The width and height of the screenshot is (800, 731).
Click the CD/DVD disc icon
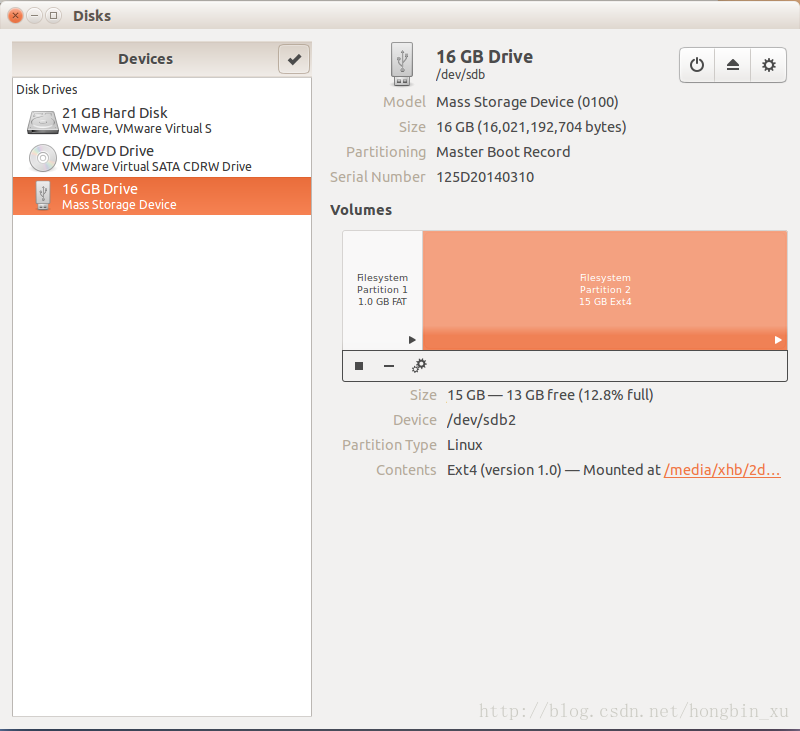[43, 158]
